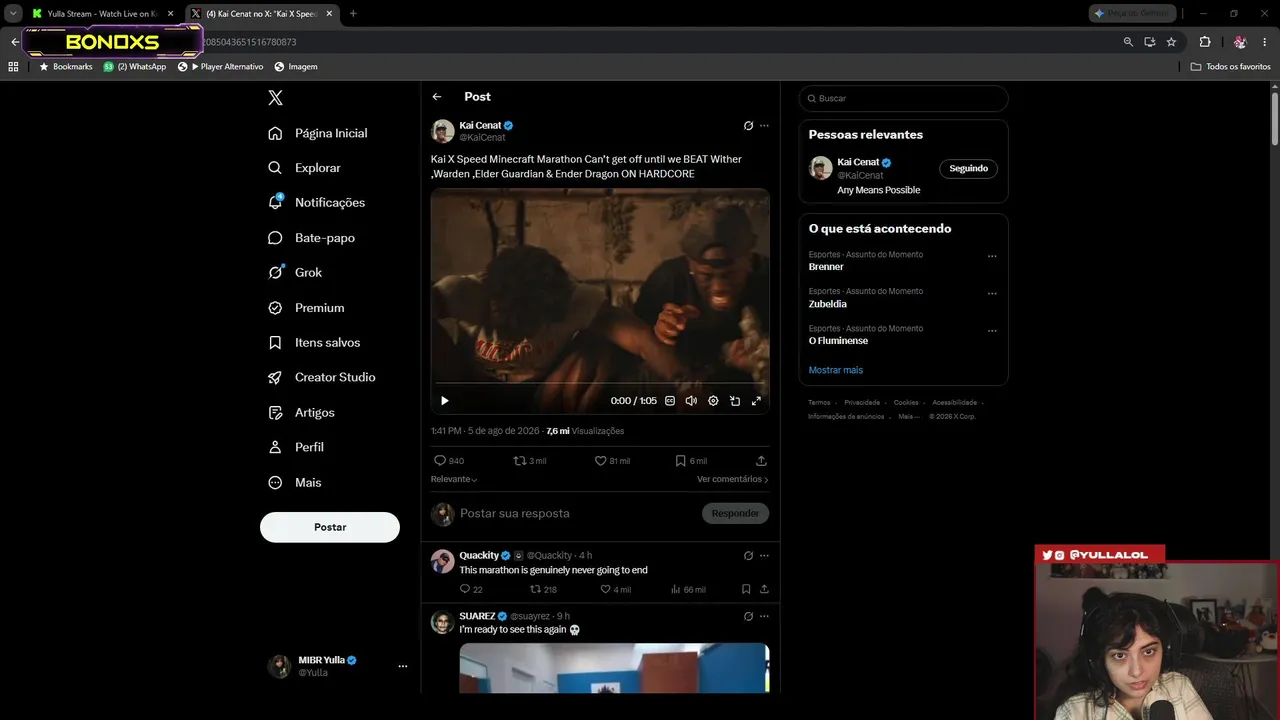Go back using the Post header arrow
Viewport: 1280px width, 720px height.
coord(437,97)
